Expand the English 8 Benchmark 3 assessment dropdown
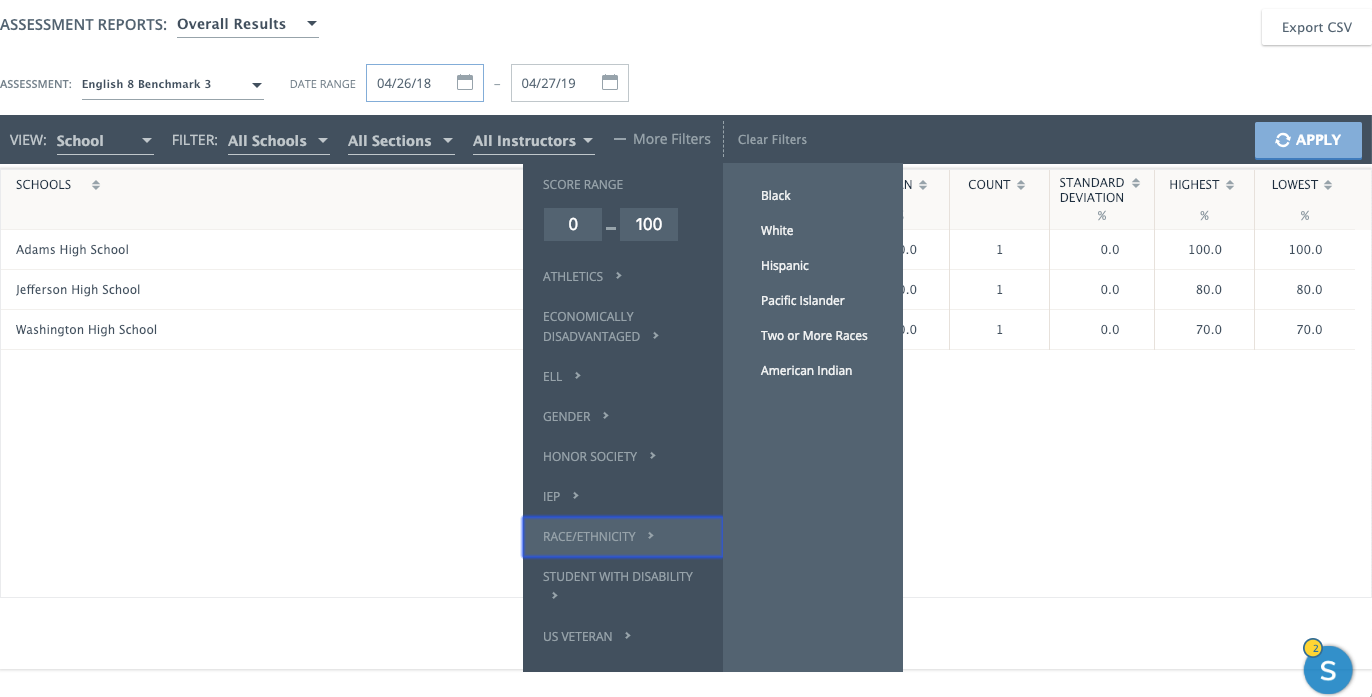The width and height of the screenshot is (1372, 697). [172, 85]
